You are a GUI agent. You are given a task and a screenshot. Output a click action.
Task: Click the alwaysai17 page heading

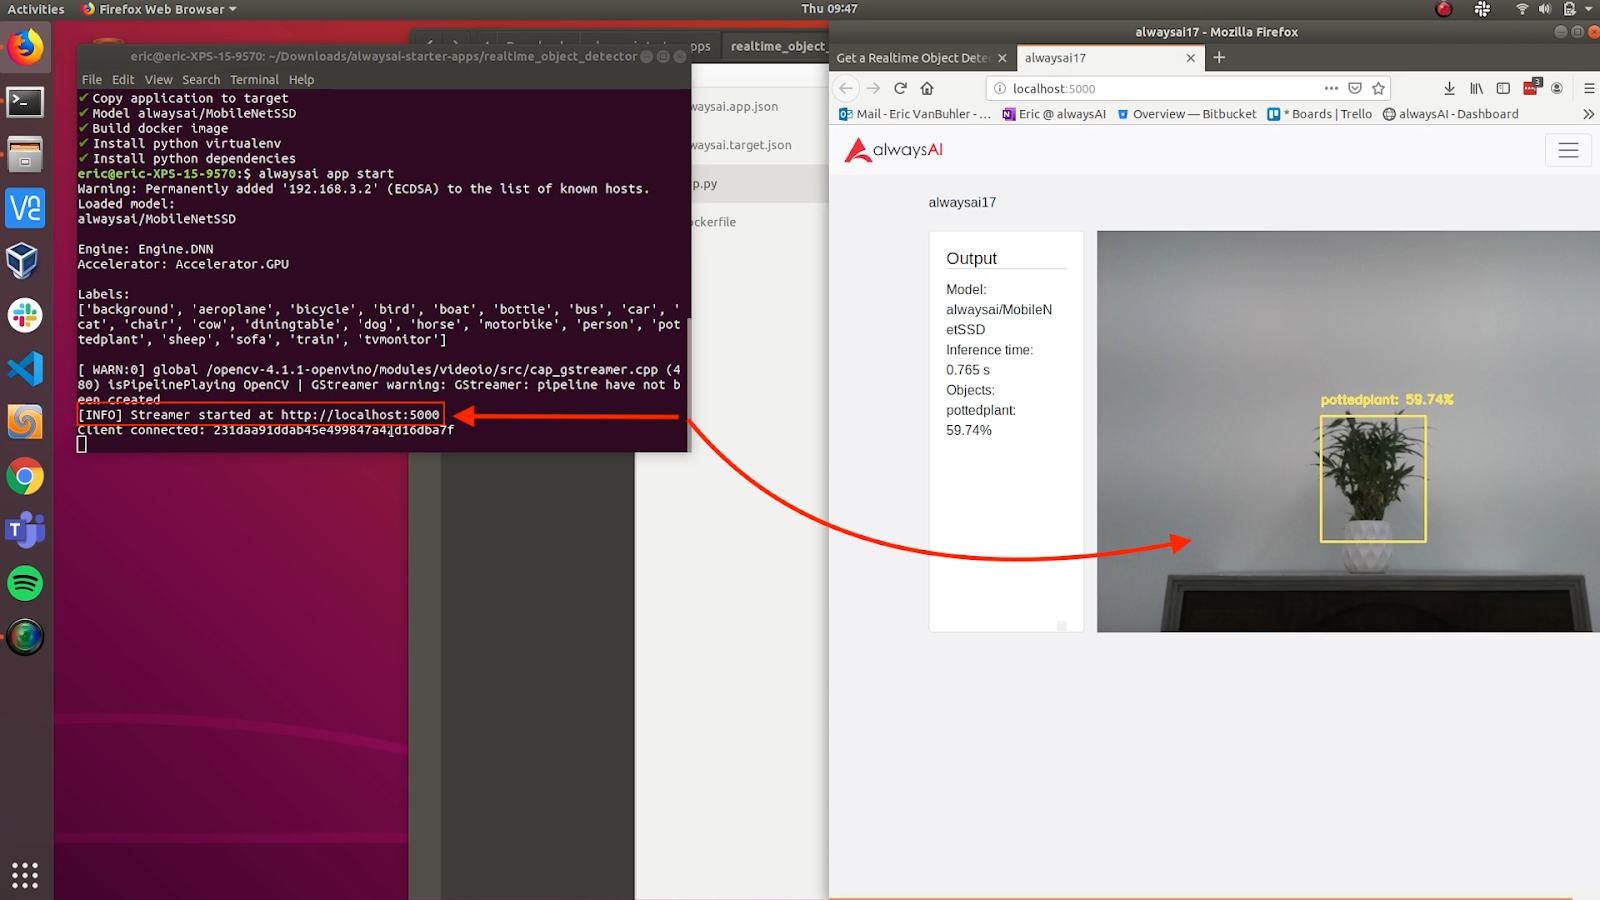click(x=962, y=203)
